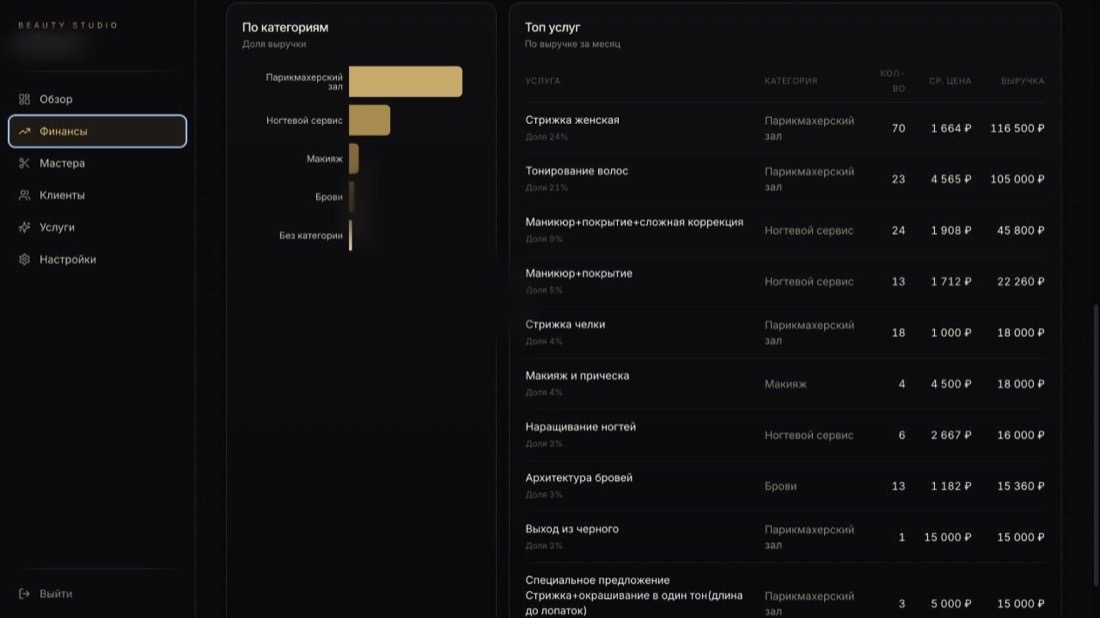Click the 22 260 ₽ revenue value
The image size is (1100, 618).
pos(1020,282)
